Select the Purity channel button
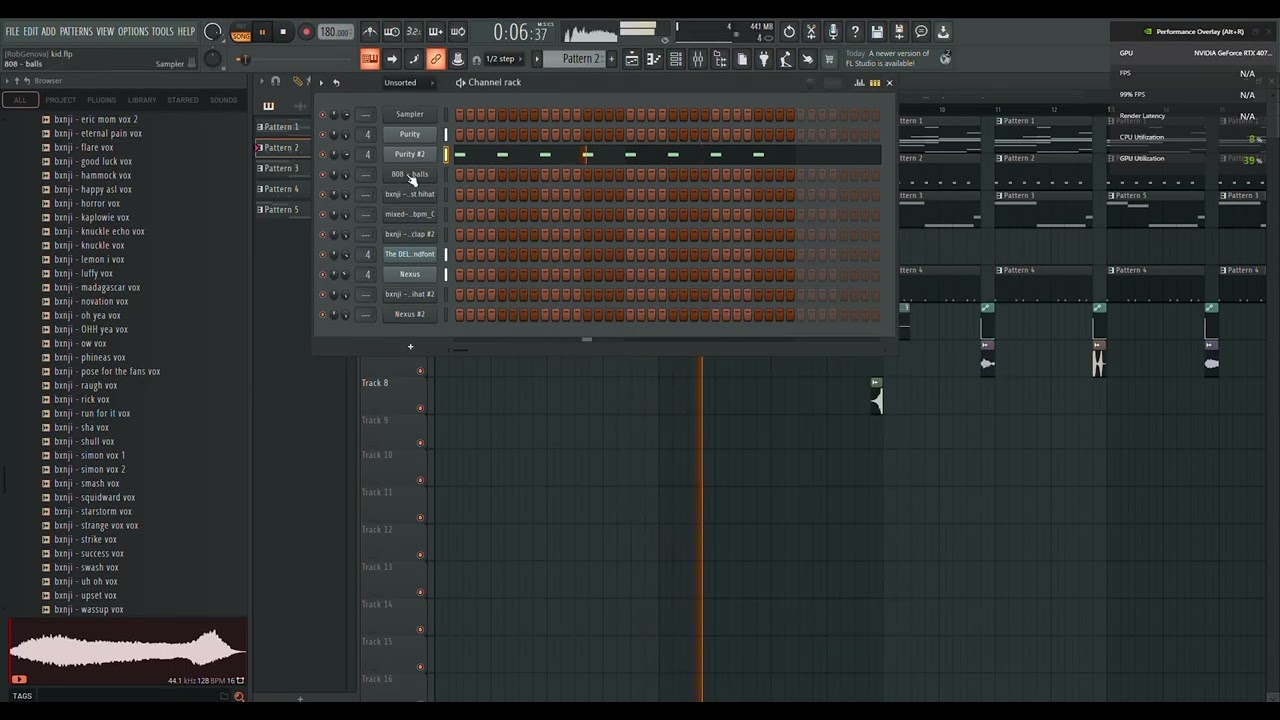The height and width of the screenshot is (720, 1280). [410, 134]
